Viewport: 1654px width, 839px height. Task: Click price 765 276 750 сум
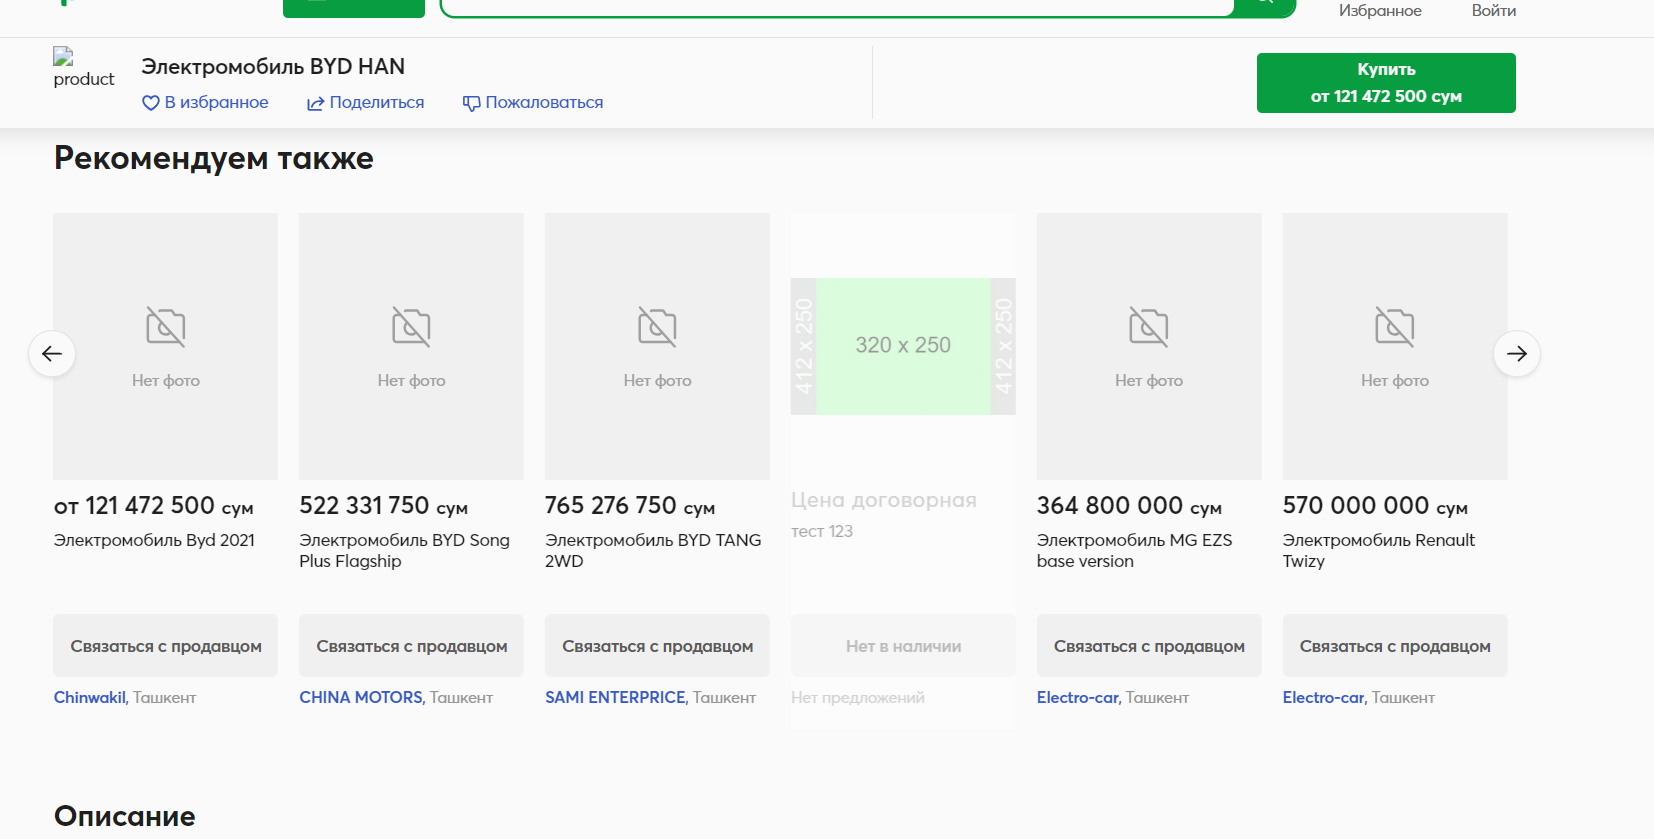point(630,506)
